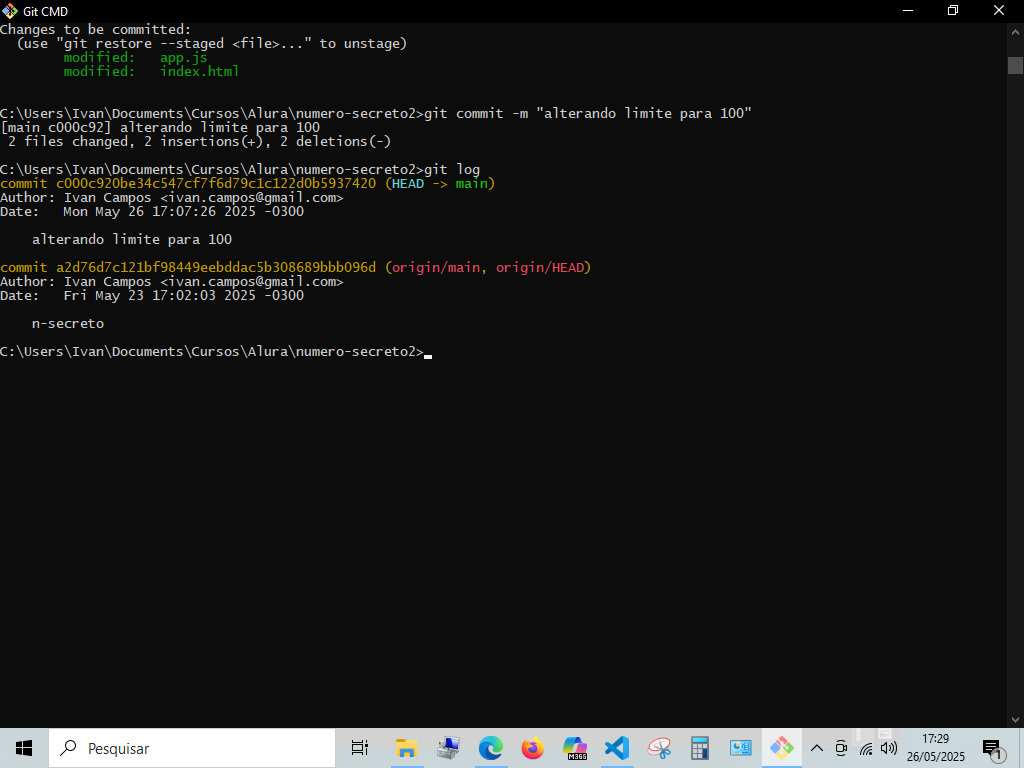Open the Snipping Tool icon
This screenshot has width=1024, height=768.
click(x=659, y=748)
